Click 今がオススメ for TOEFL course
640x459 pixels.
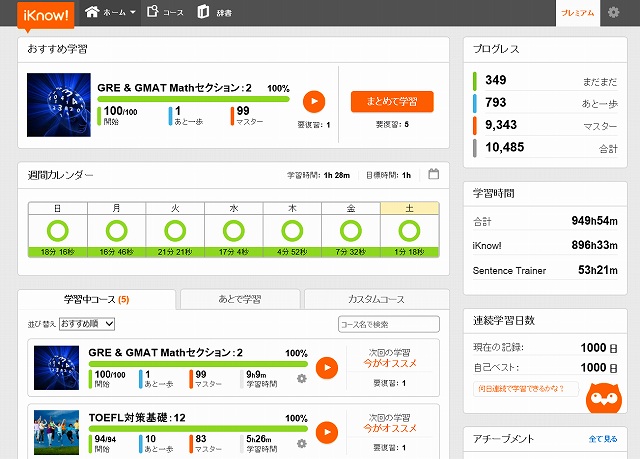[390, 428]
